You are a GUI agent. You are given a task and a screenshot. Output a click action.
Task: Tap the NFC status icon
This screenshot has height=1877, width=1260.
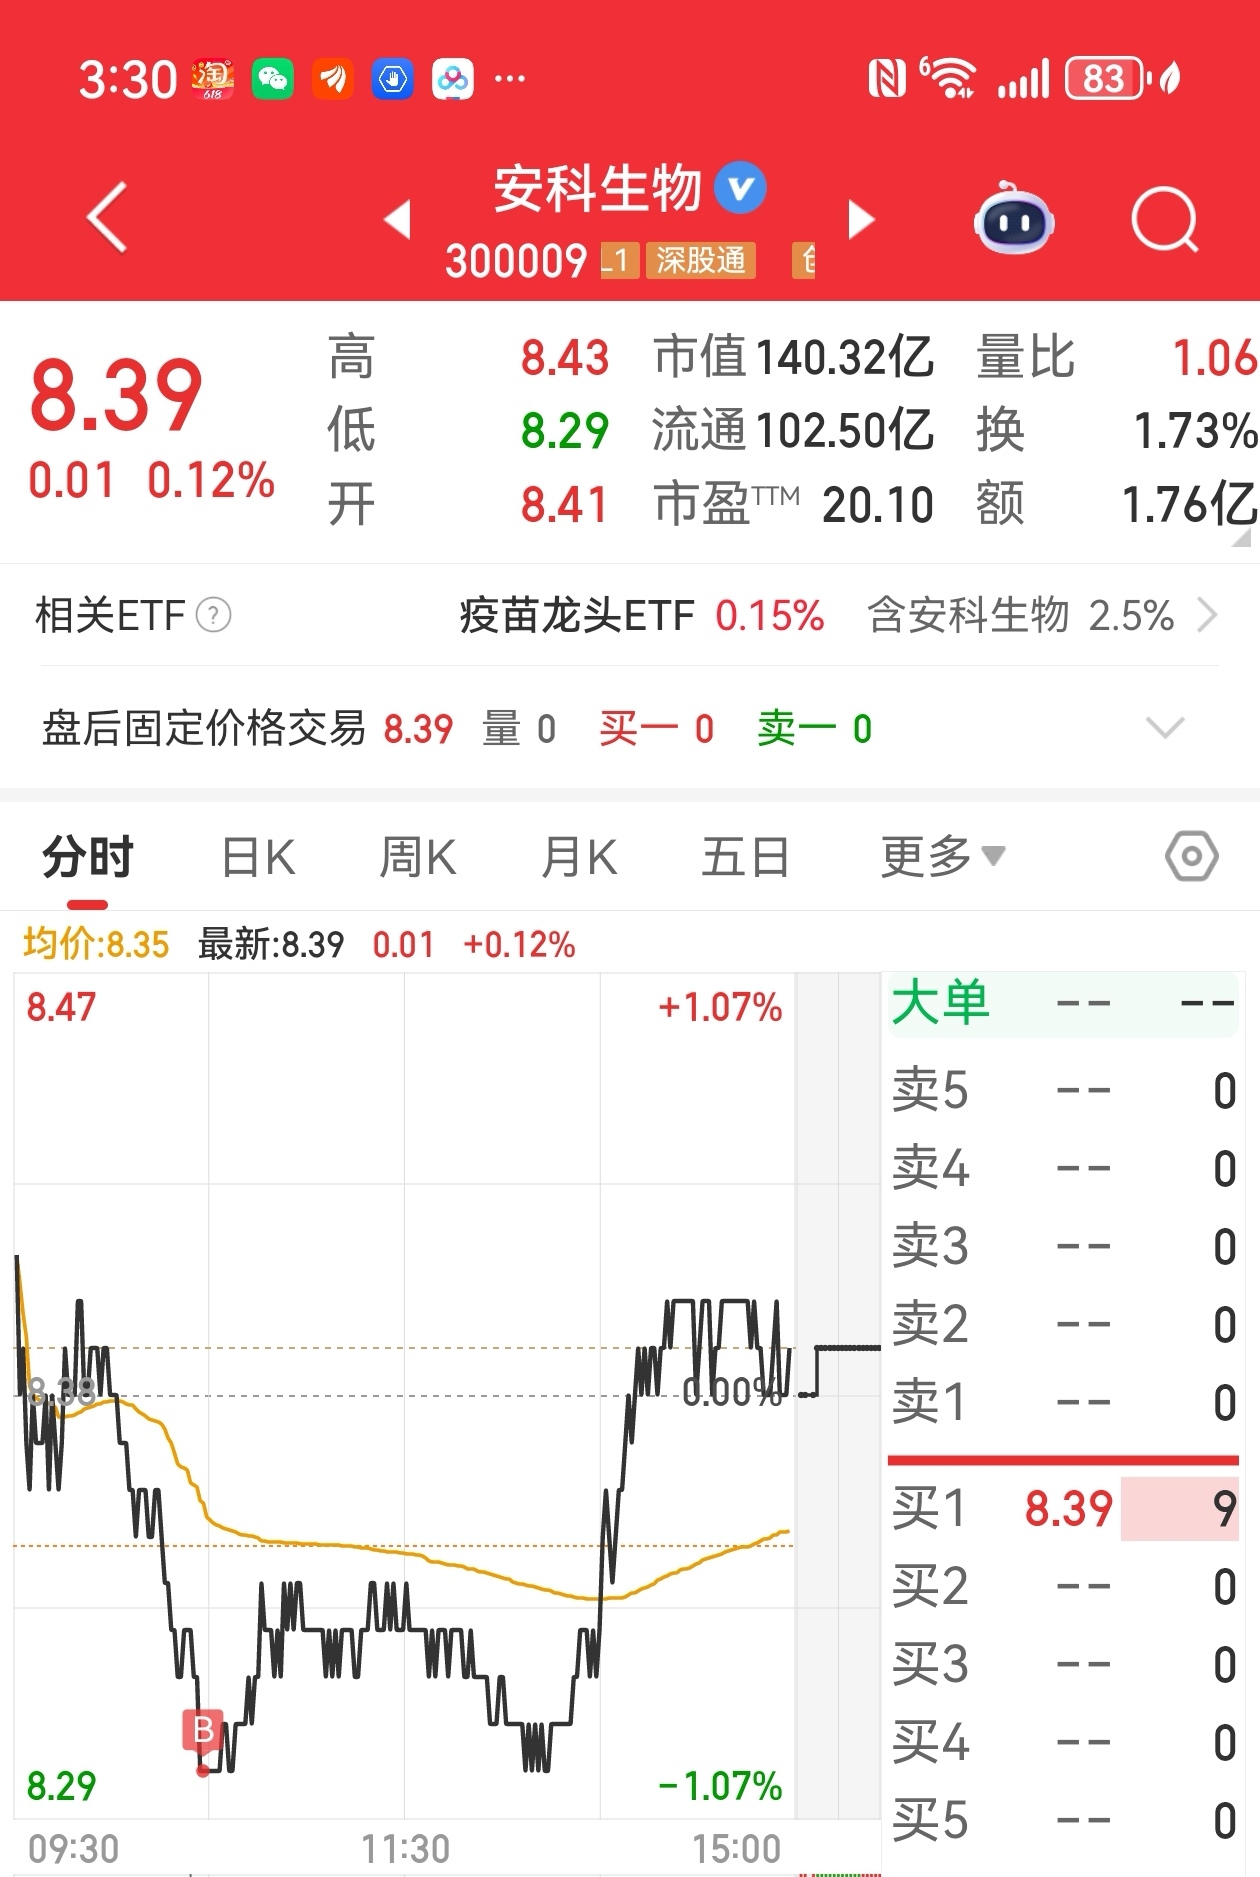(x=887, y=79)
